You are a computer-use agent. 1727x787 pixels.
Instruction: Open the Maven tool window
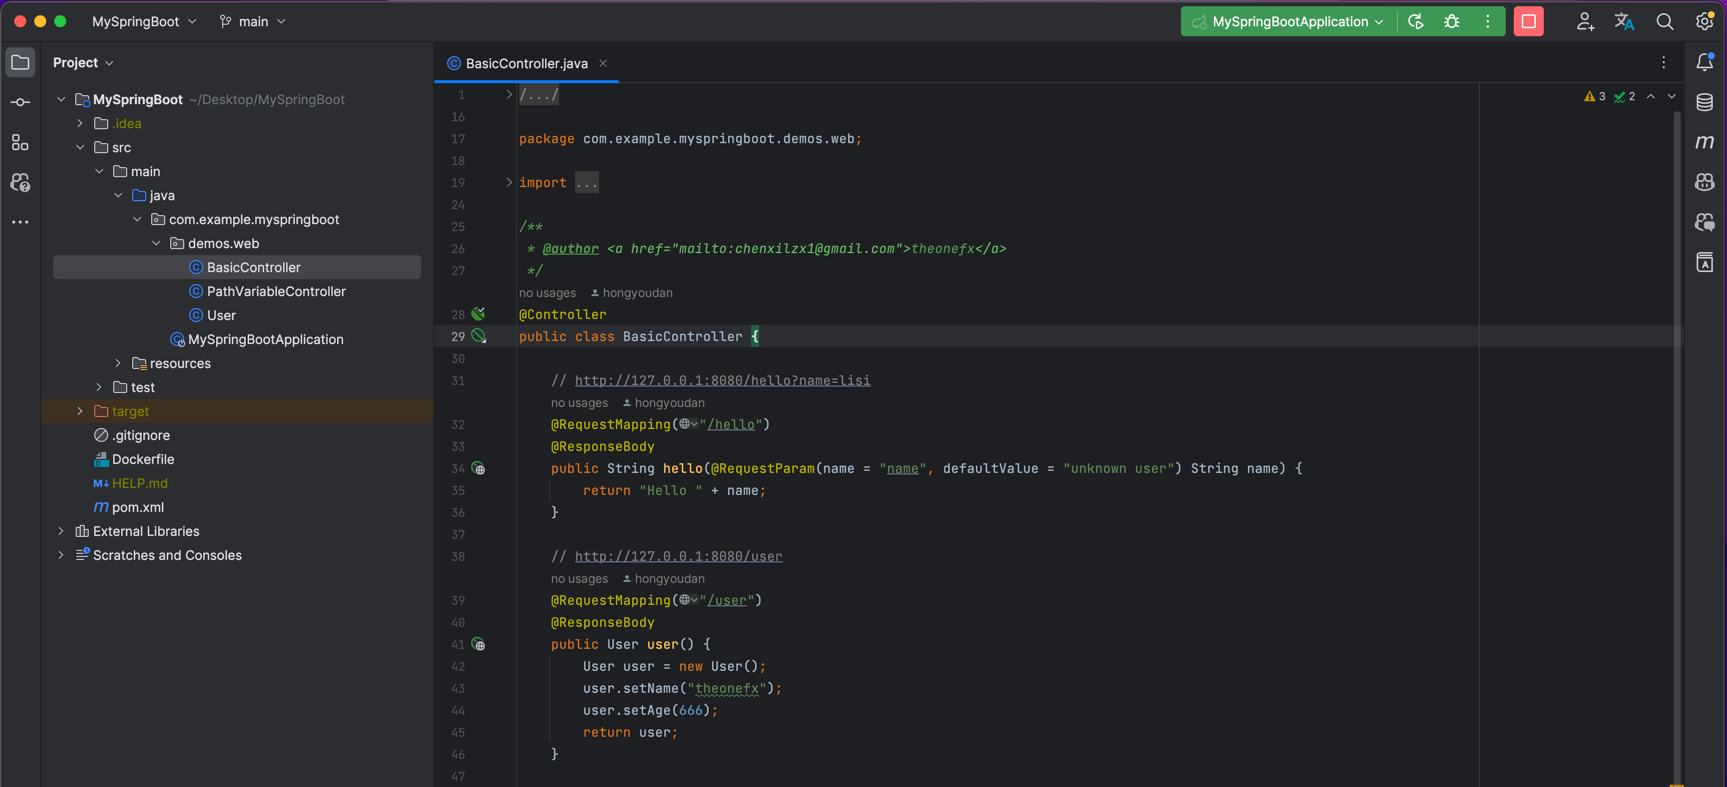point(1705,142)
